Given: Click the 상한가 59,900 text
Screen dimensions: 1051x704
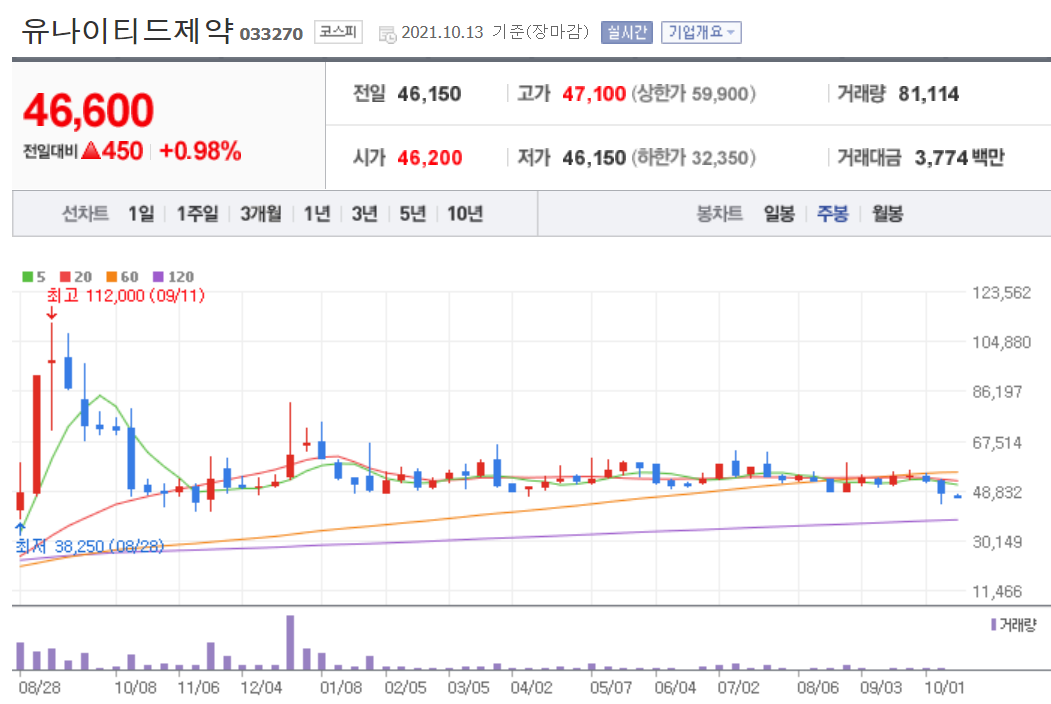Looking at the screenshot, I should tap(694, 94).
